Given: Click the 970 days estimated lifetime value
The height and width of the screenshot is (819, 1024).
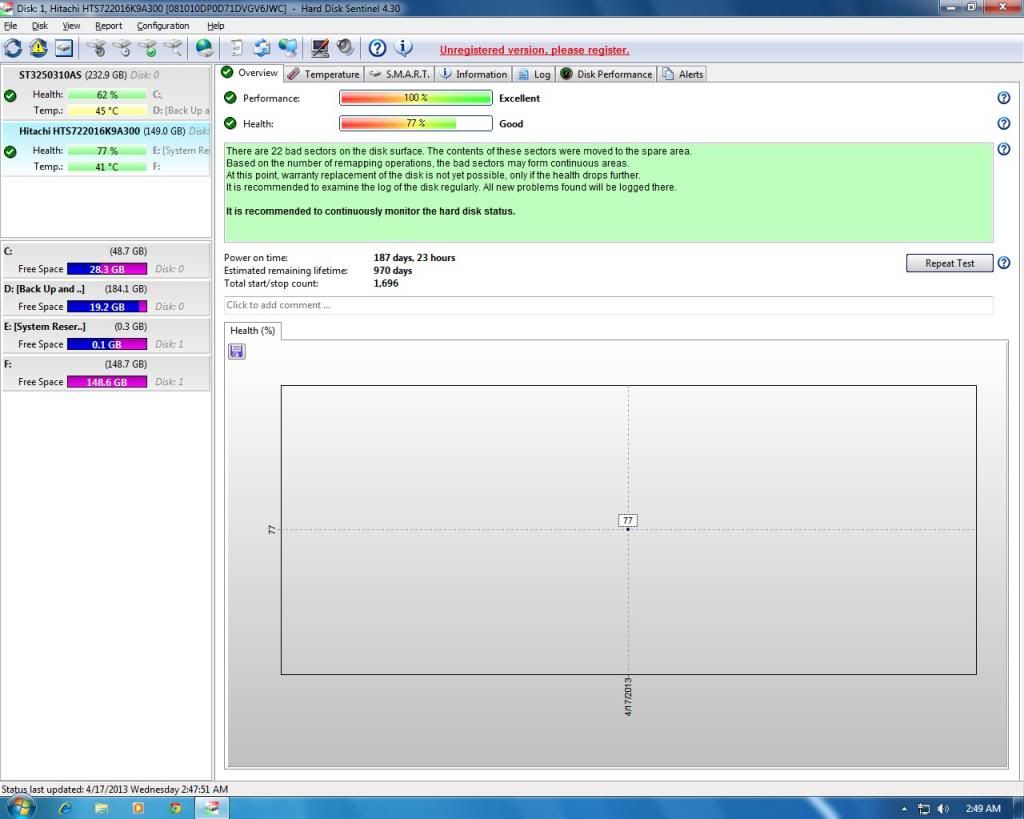Looking at the screenshot, I should point(392,270).
